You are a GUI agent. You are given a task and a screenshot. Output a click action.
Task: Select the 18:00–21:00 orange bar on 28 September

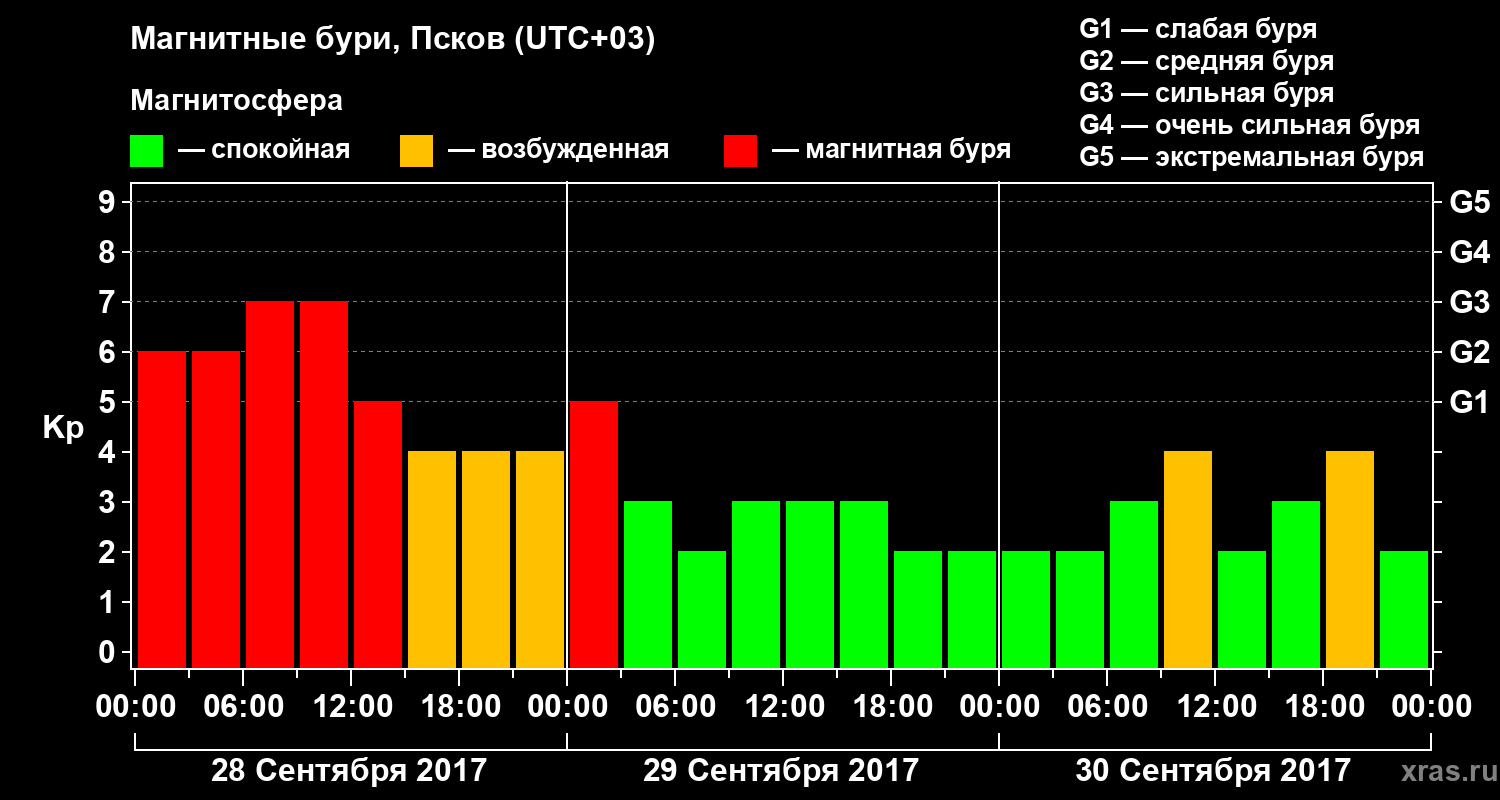486,560
